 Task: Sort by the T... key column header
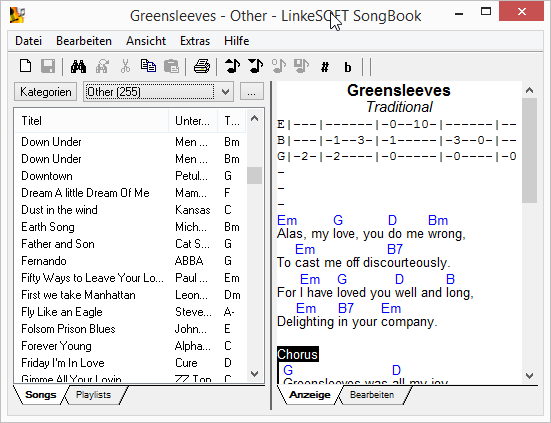(232, 121)
